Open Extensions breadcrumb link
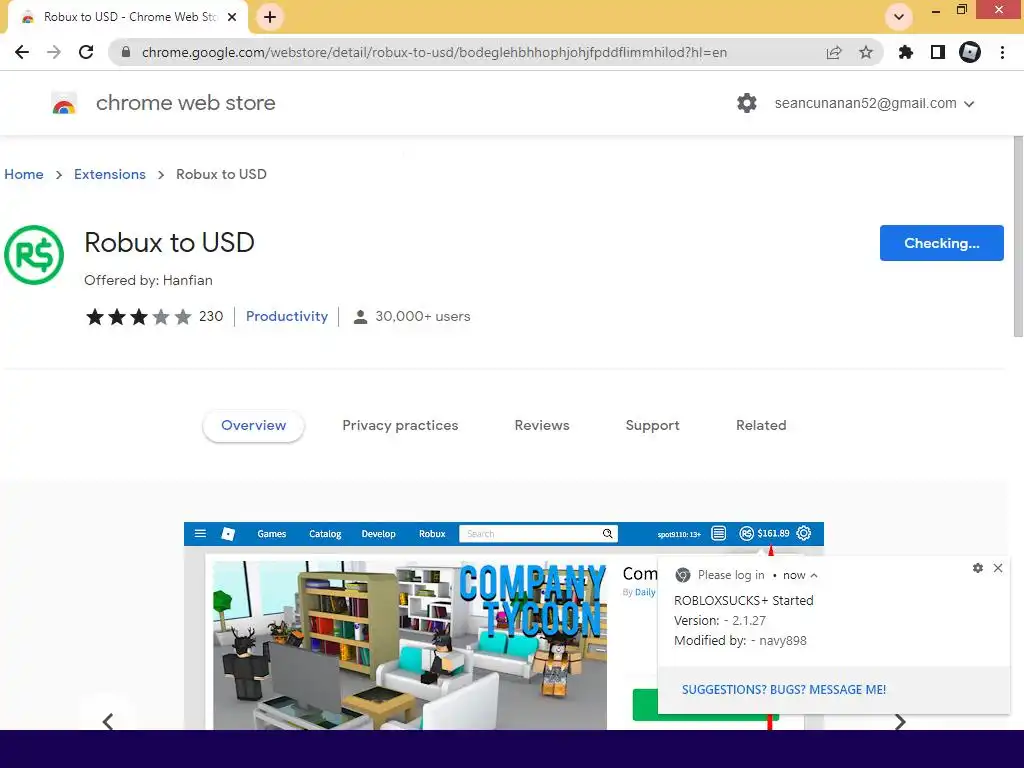Screen dimensions: 1024x768 [110, 174]
